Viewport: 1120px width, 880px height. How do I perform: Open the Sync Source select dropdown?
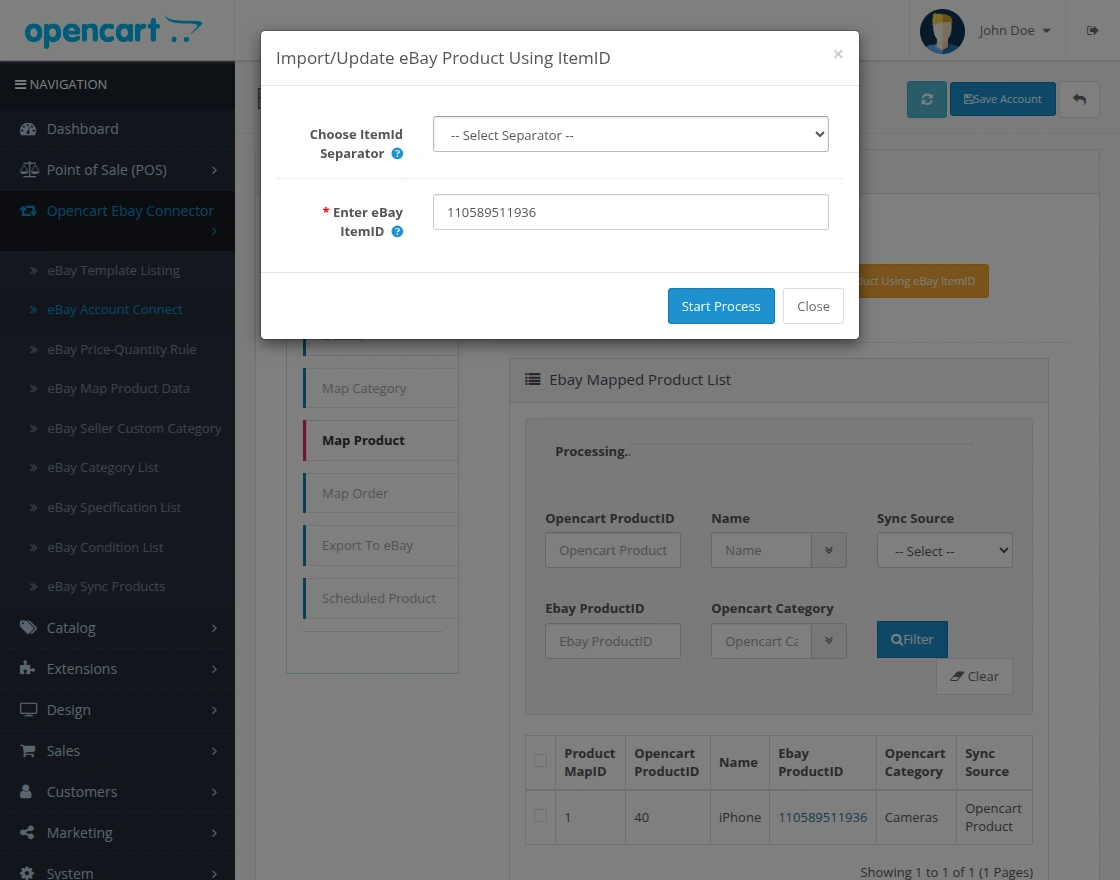coord(944,551)
